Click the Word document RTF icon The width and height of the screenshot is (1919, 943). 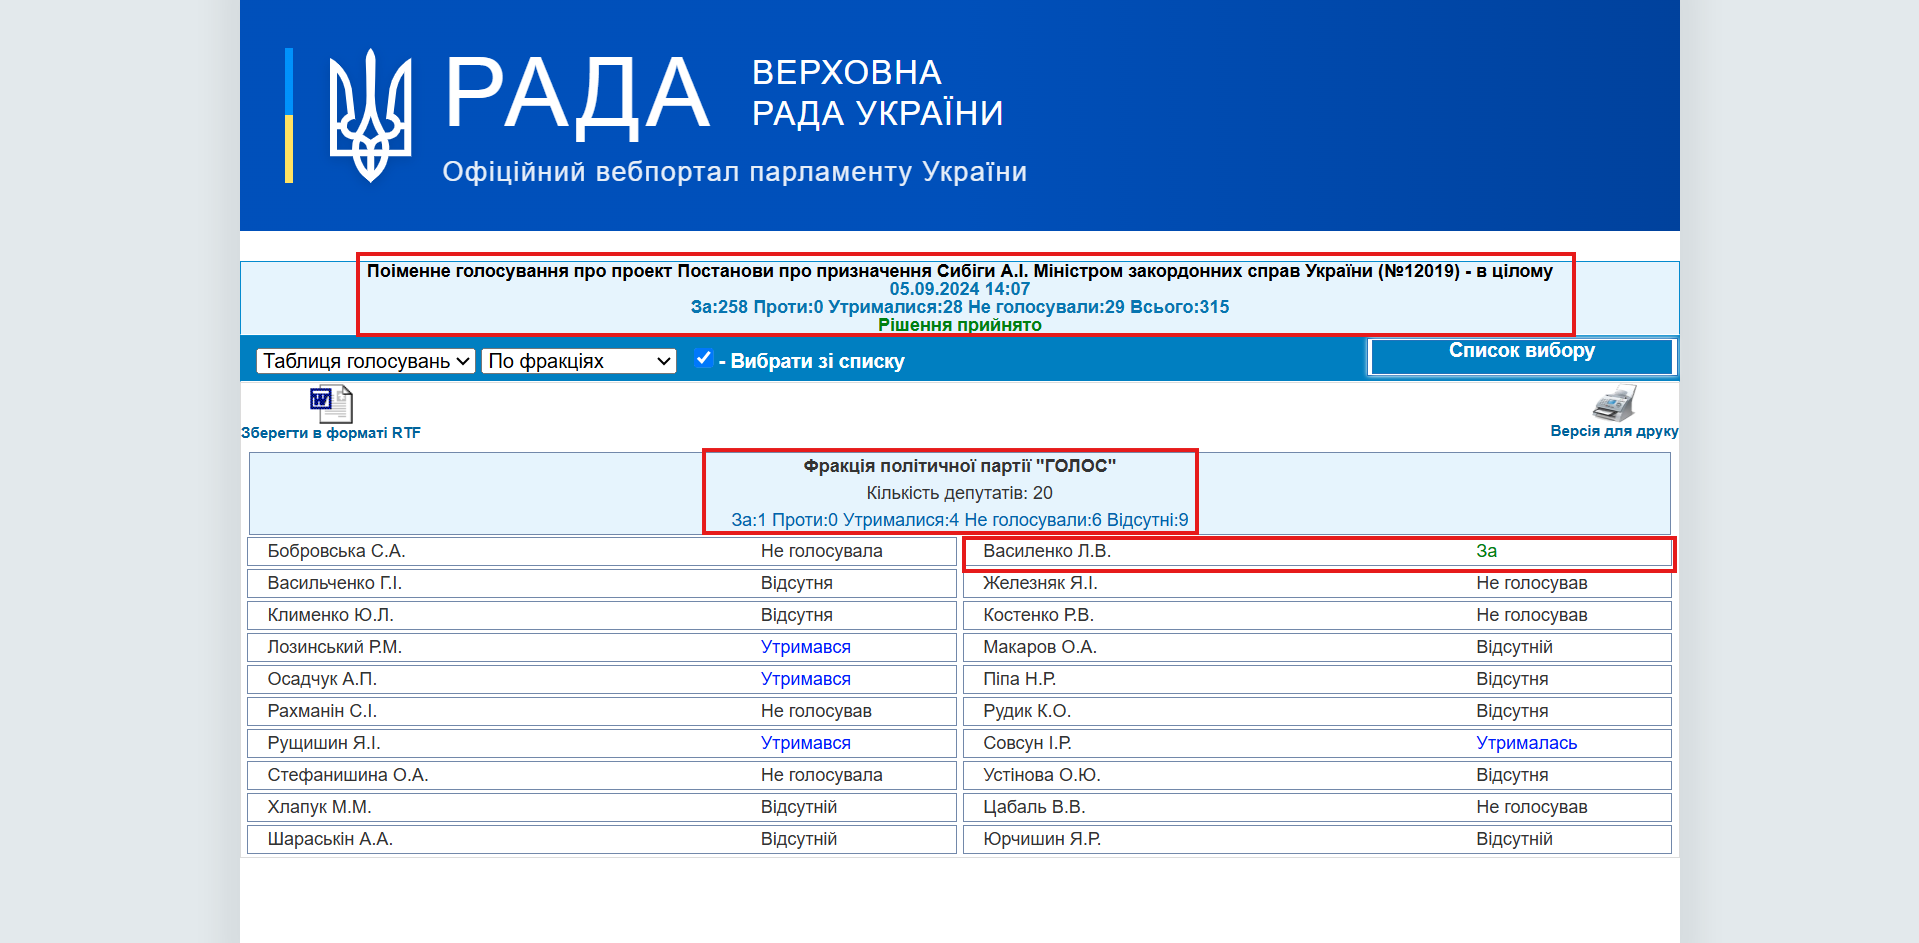click(x=331, y=404)
